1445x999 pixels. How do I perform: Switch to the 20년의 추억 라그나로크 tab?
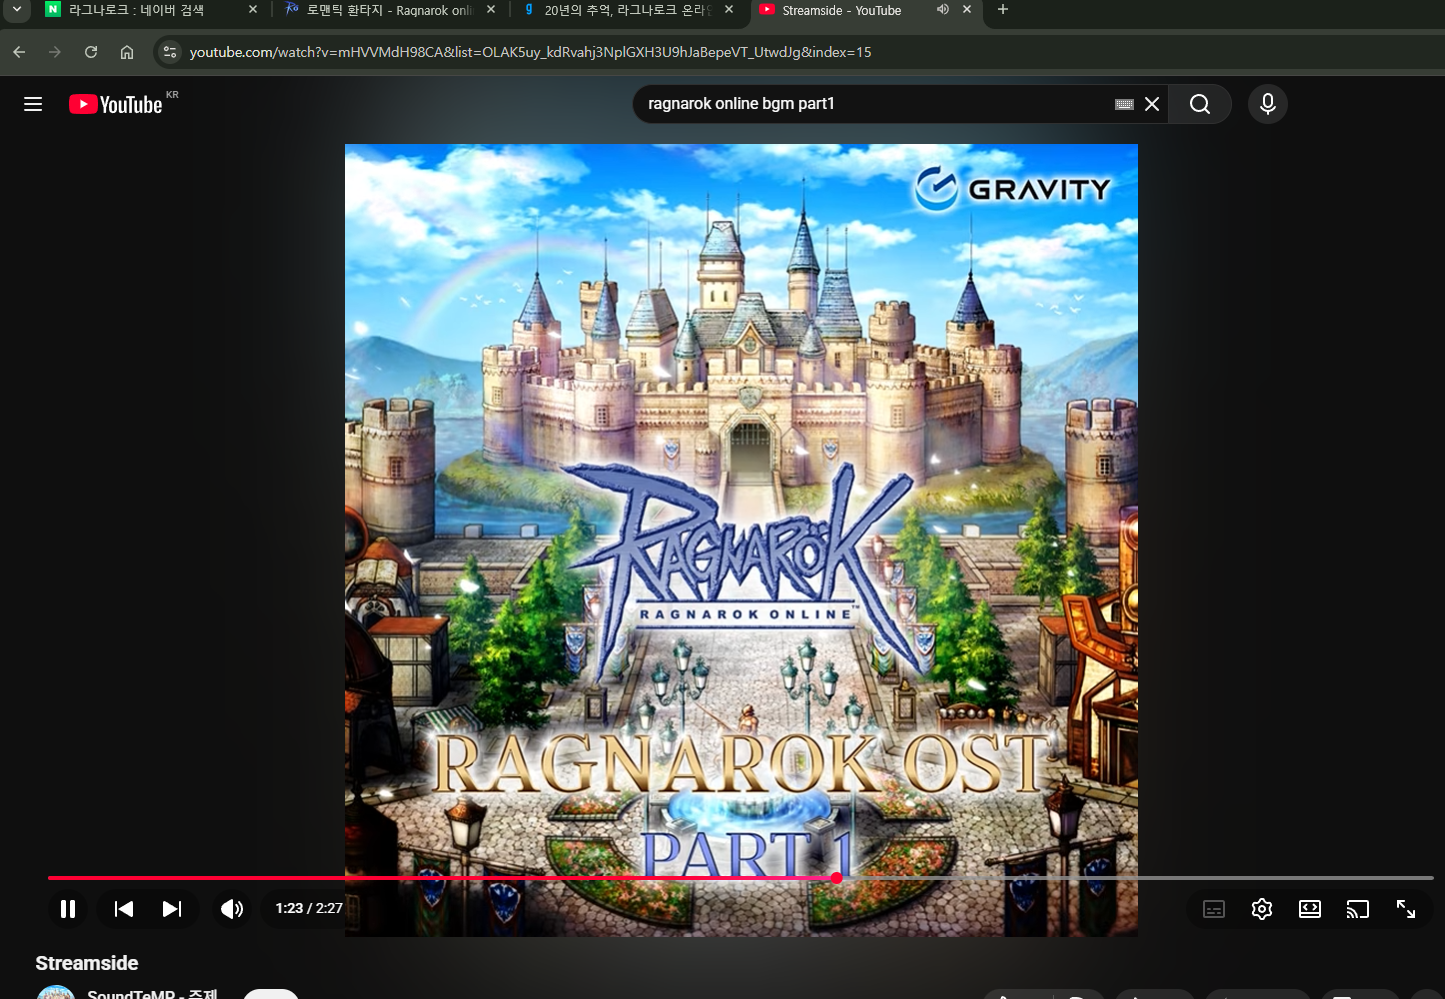[x=625, y=10]
